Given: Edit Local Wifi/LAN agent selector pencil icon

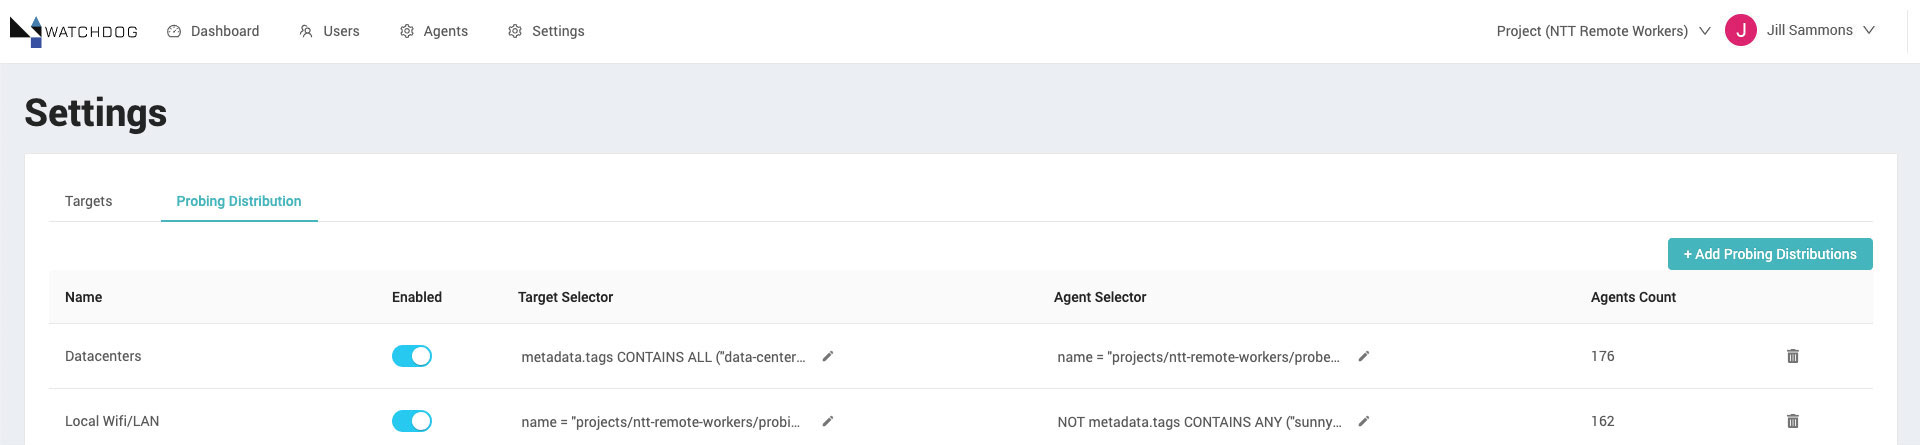Looking at the screenshot, I should click(1364, 421).
